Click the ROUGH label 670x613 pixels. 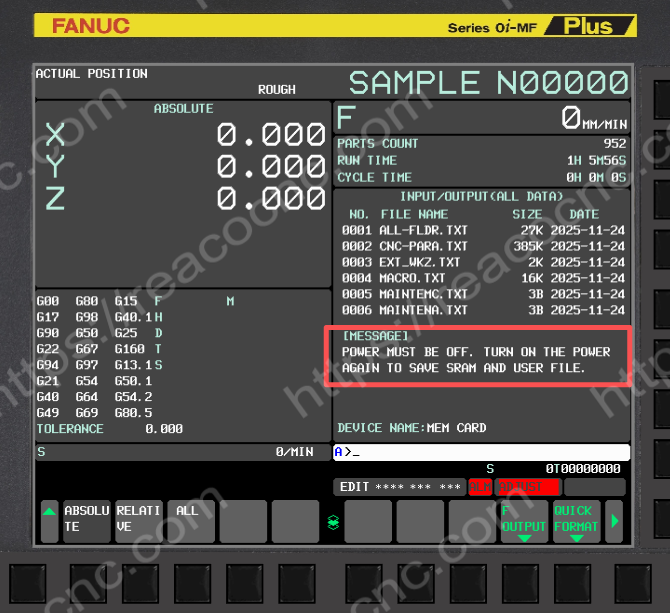click(276, 90)
